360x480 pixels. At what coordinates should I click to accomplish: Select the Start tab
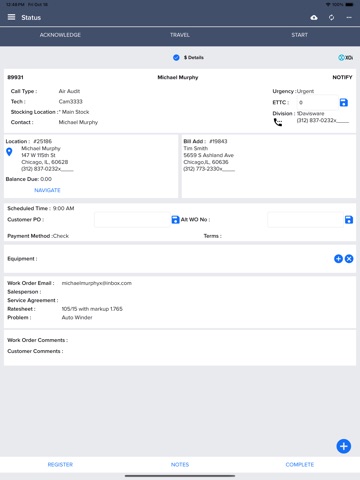coord(299,35)
